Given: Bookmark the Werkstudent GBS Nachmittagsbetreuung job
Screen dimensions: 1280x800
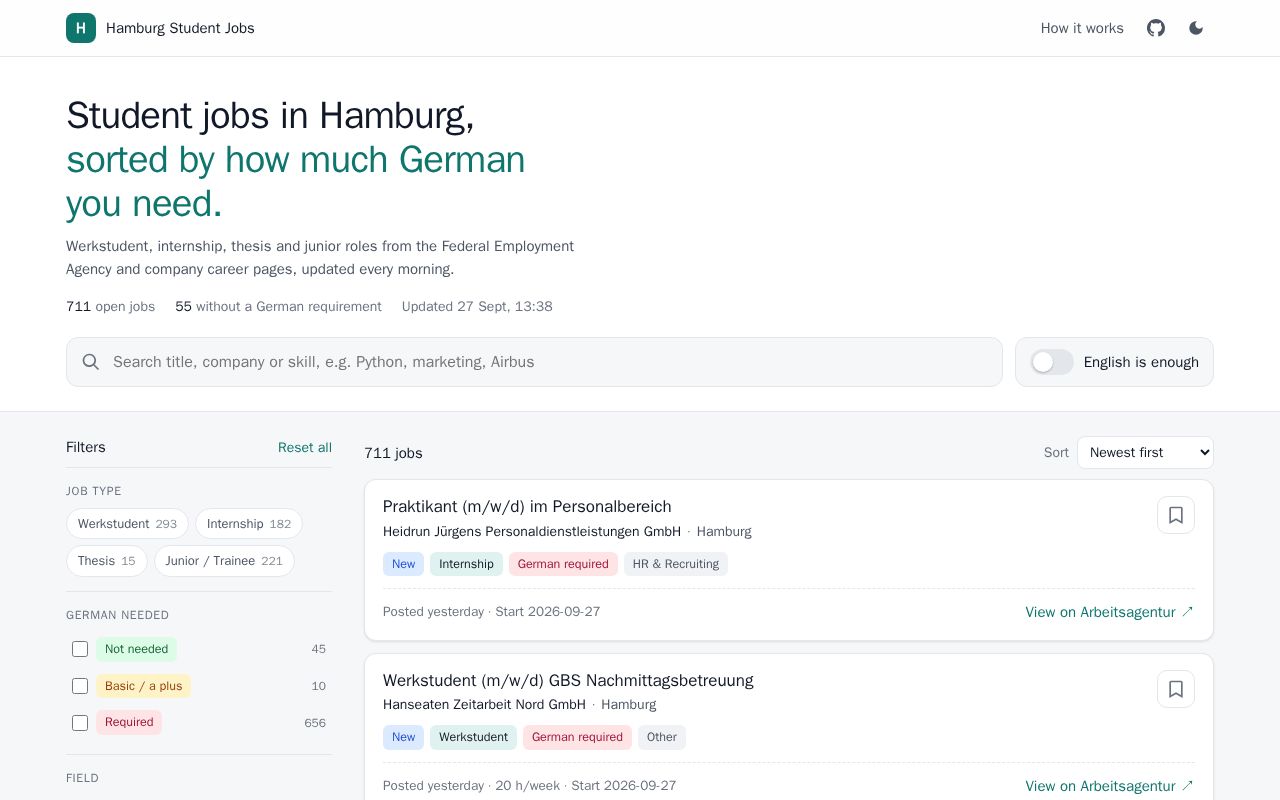Looking at the screenshot, I should 1176,689.
